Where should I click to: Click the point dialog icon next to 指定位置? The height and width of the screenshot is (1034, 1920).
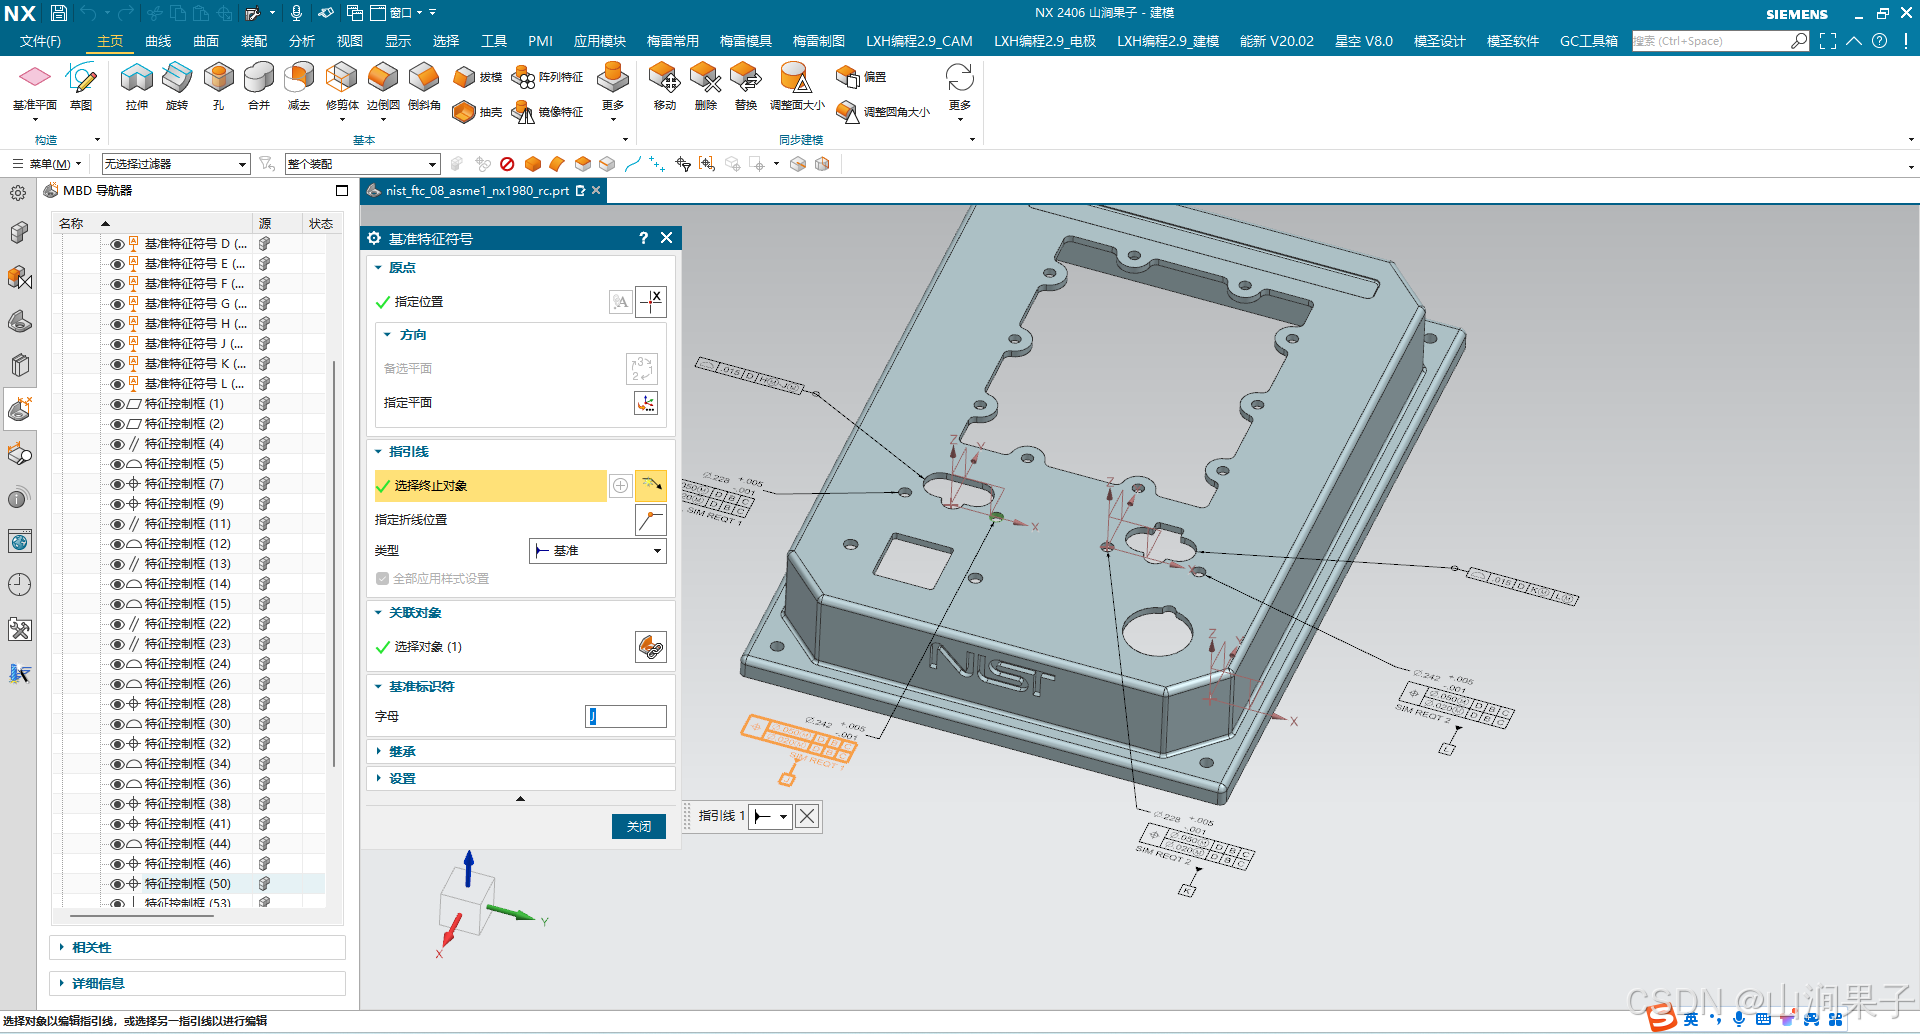[x=651, y=301]
